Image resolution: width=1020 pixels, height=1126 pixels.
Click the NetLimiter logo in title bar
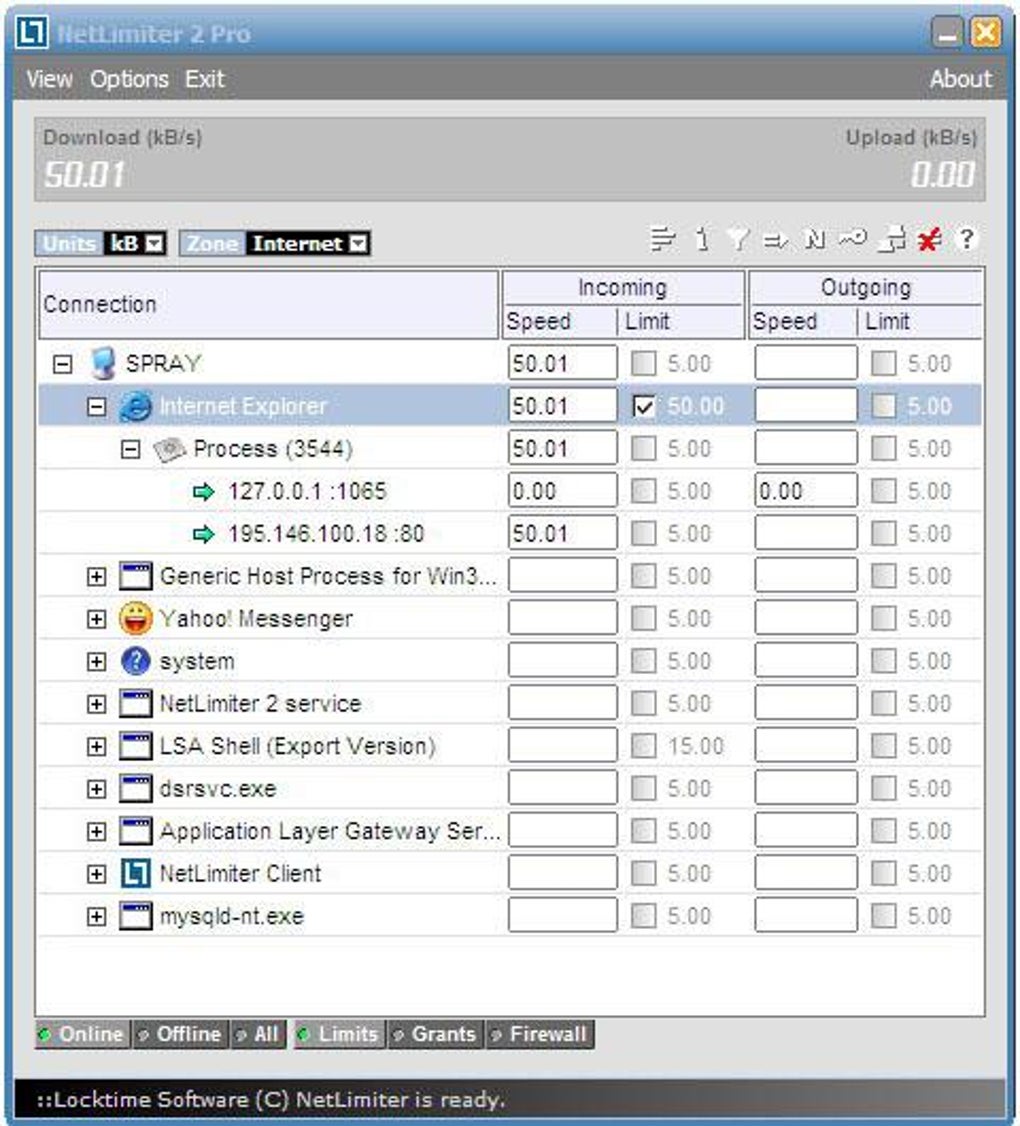32,32
